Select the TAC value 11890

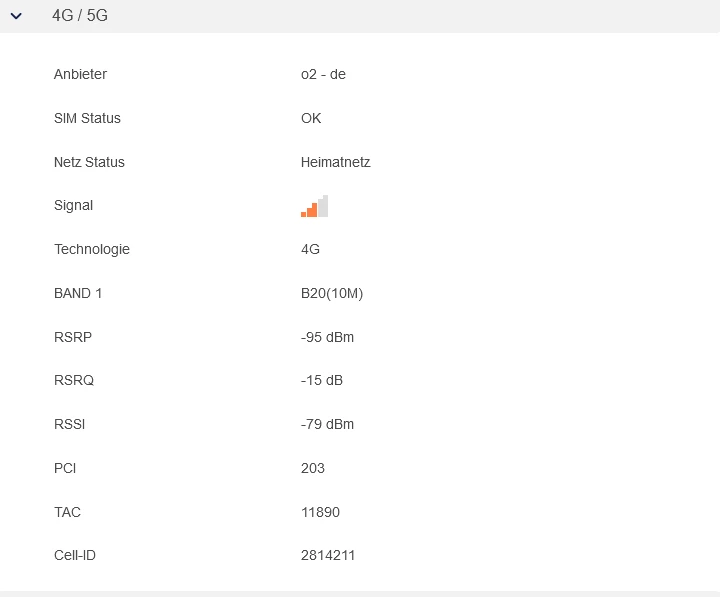[320, 512]
